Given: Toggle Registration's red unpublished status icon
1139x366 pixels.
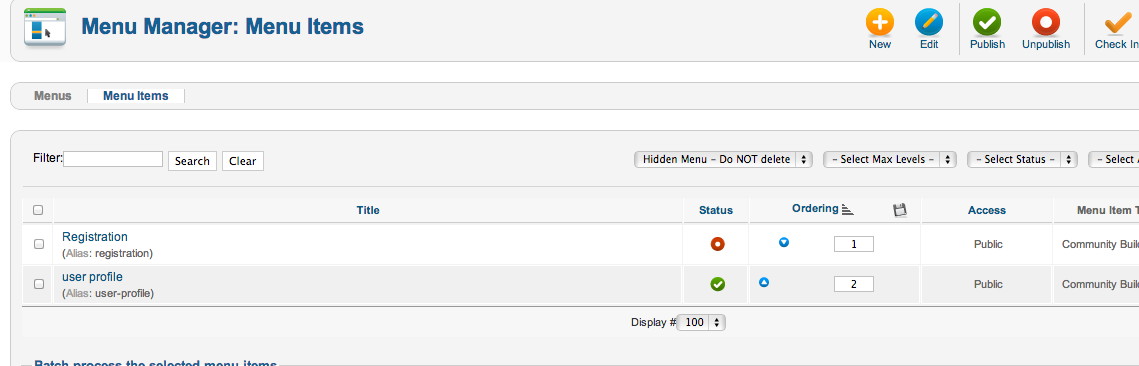Looking at the screenshot, I should (x=718, y=244).
